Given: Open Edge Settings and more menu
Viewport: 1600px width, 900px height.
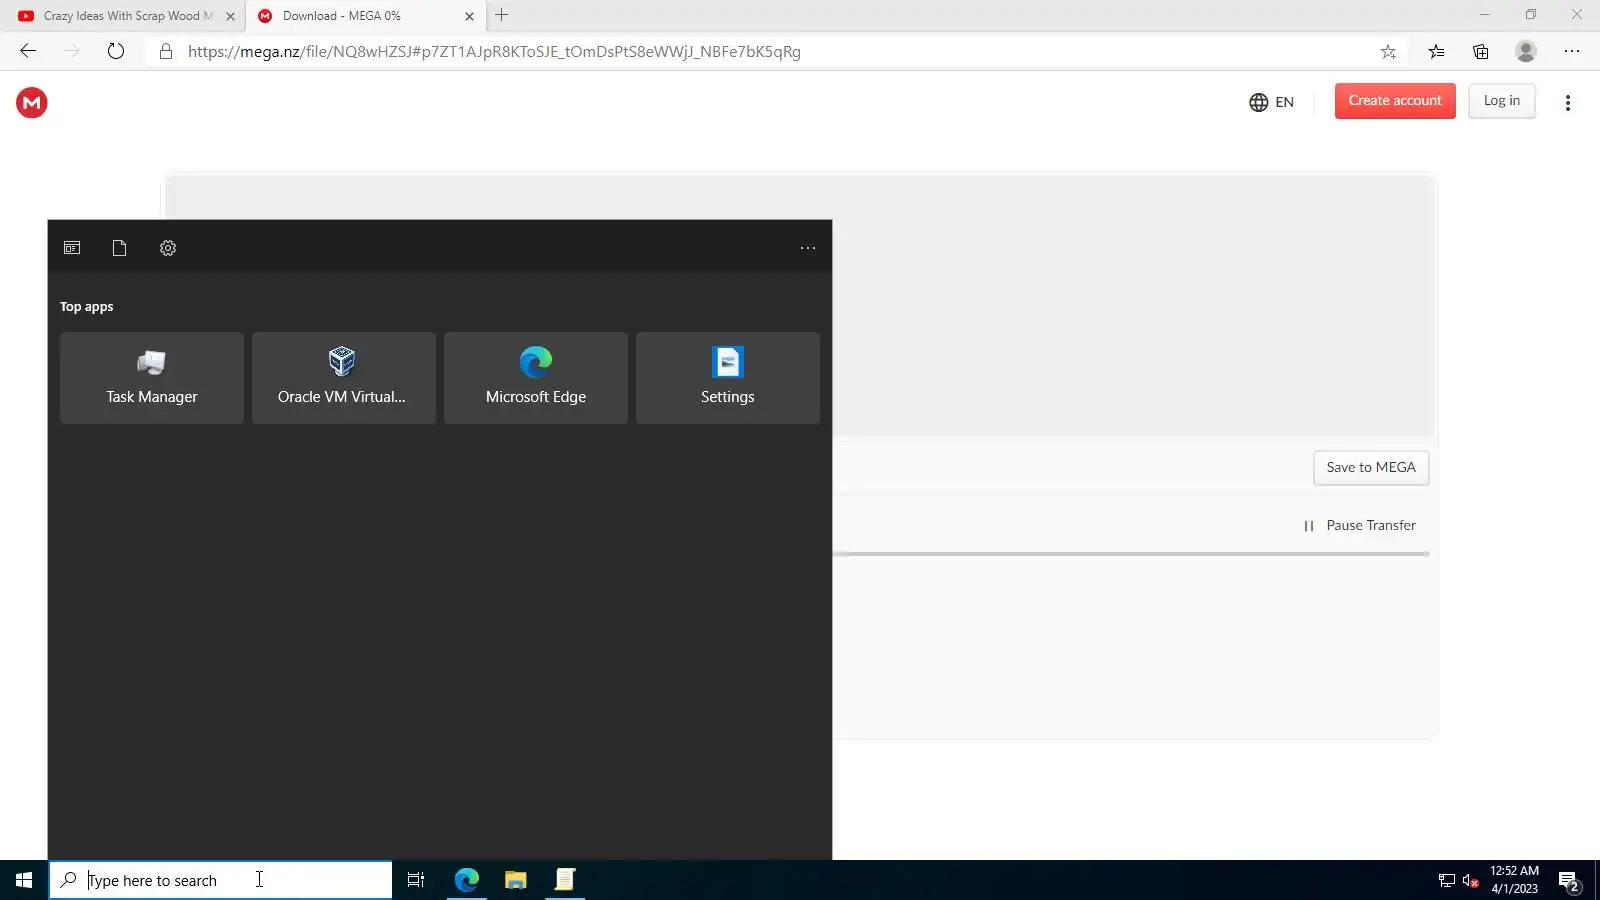Looking at the screenshot, I should coord(1572,51).
